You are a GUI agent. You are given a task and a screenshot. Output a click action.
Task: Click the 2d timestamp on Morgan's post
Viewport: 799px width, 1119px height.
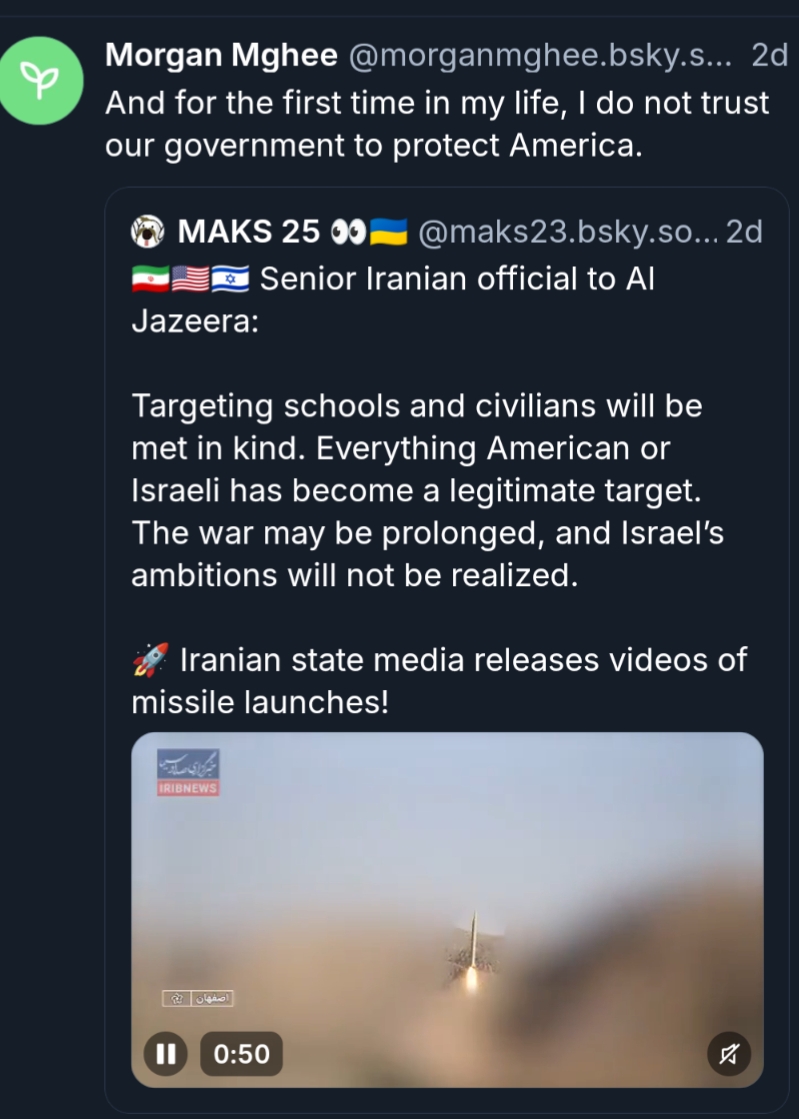point(769,57)
